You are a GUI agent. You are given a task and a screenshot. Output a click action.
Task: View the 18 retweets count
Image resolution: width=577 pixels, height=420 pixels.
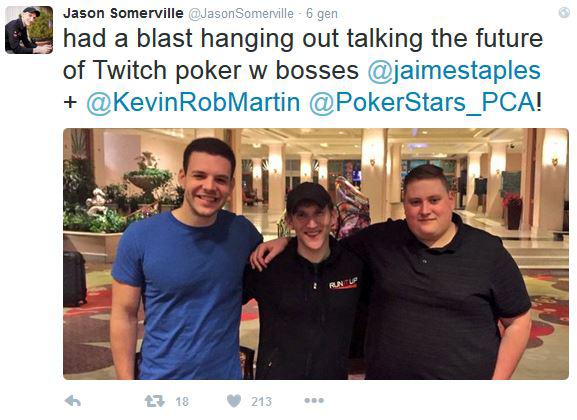tap(182, 401)
